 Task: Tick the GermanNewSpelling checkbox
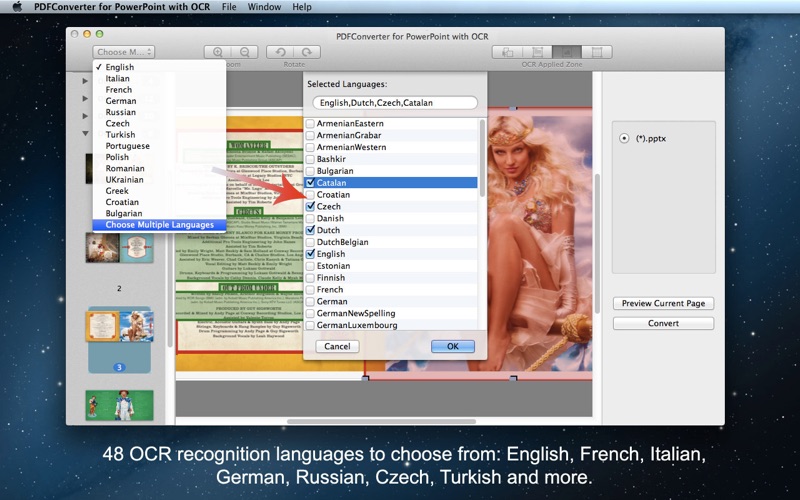pos(310,313)
